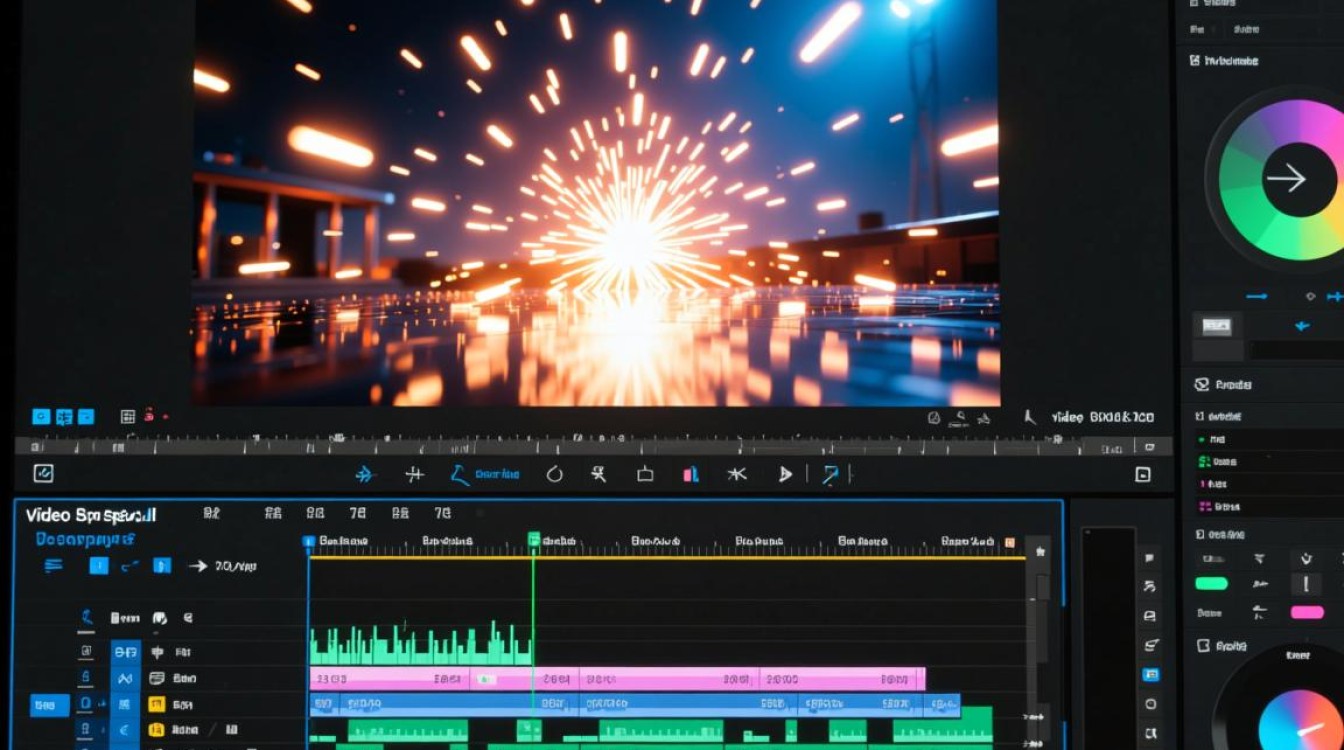Click the green playhead marker on the timeline ruler
1344x750 pixels.
(x=534, y=540)
